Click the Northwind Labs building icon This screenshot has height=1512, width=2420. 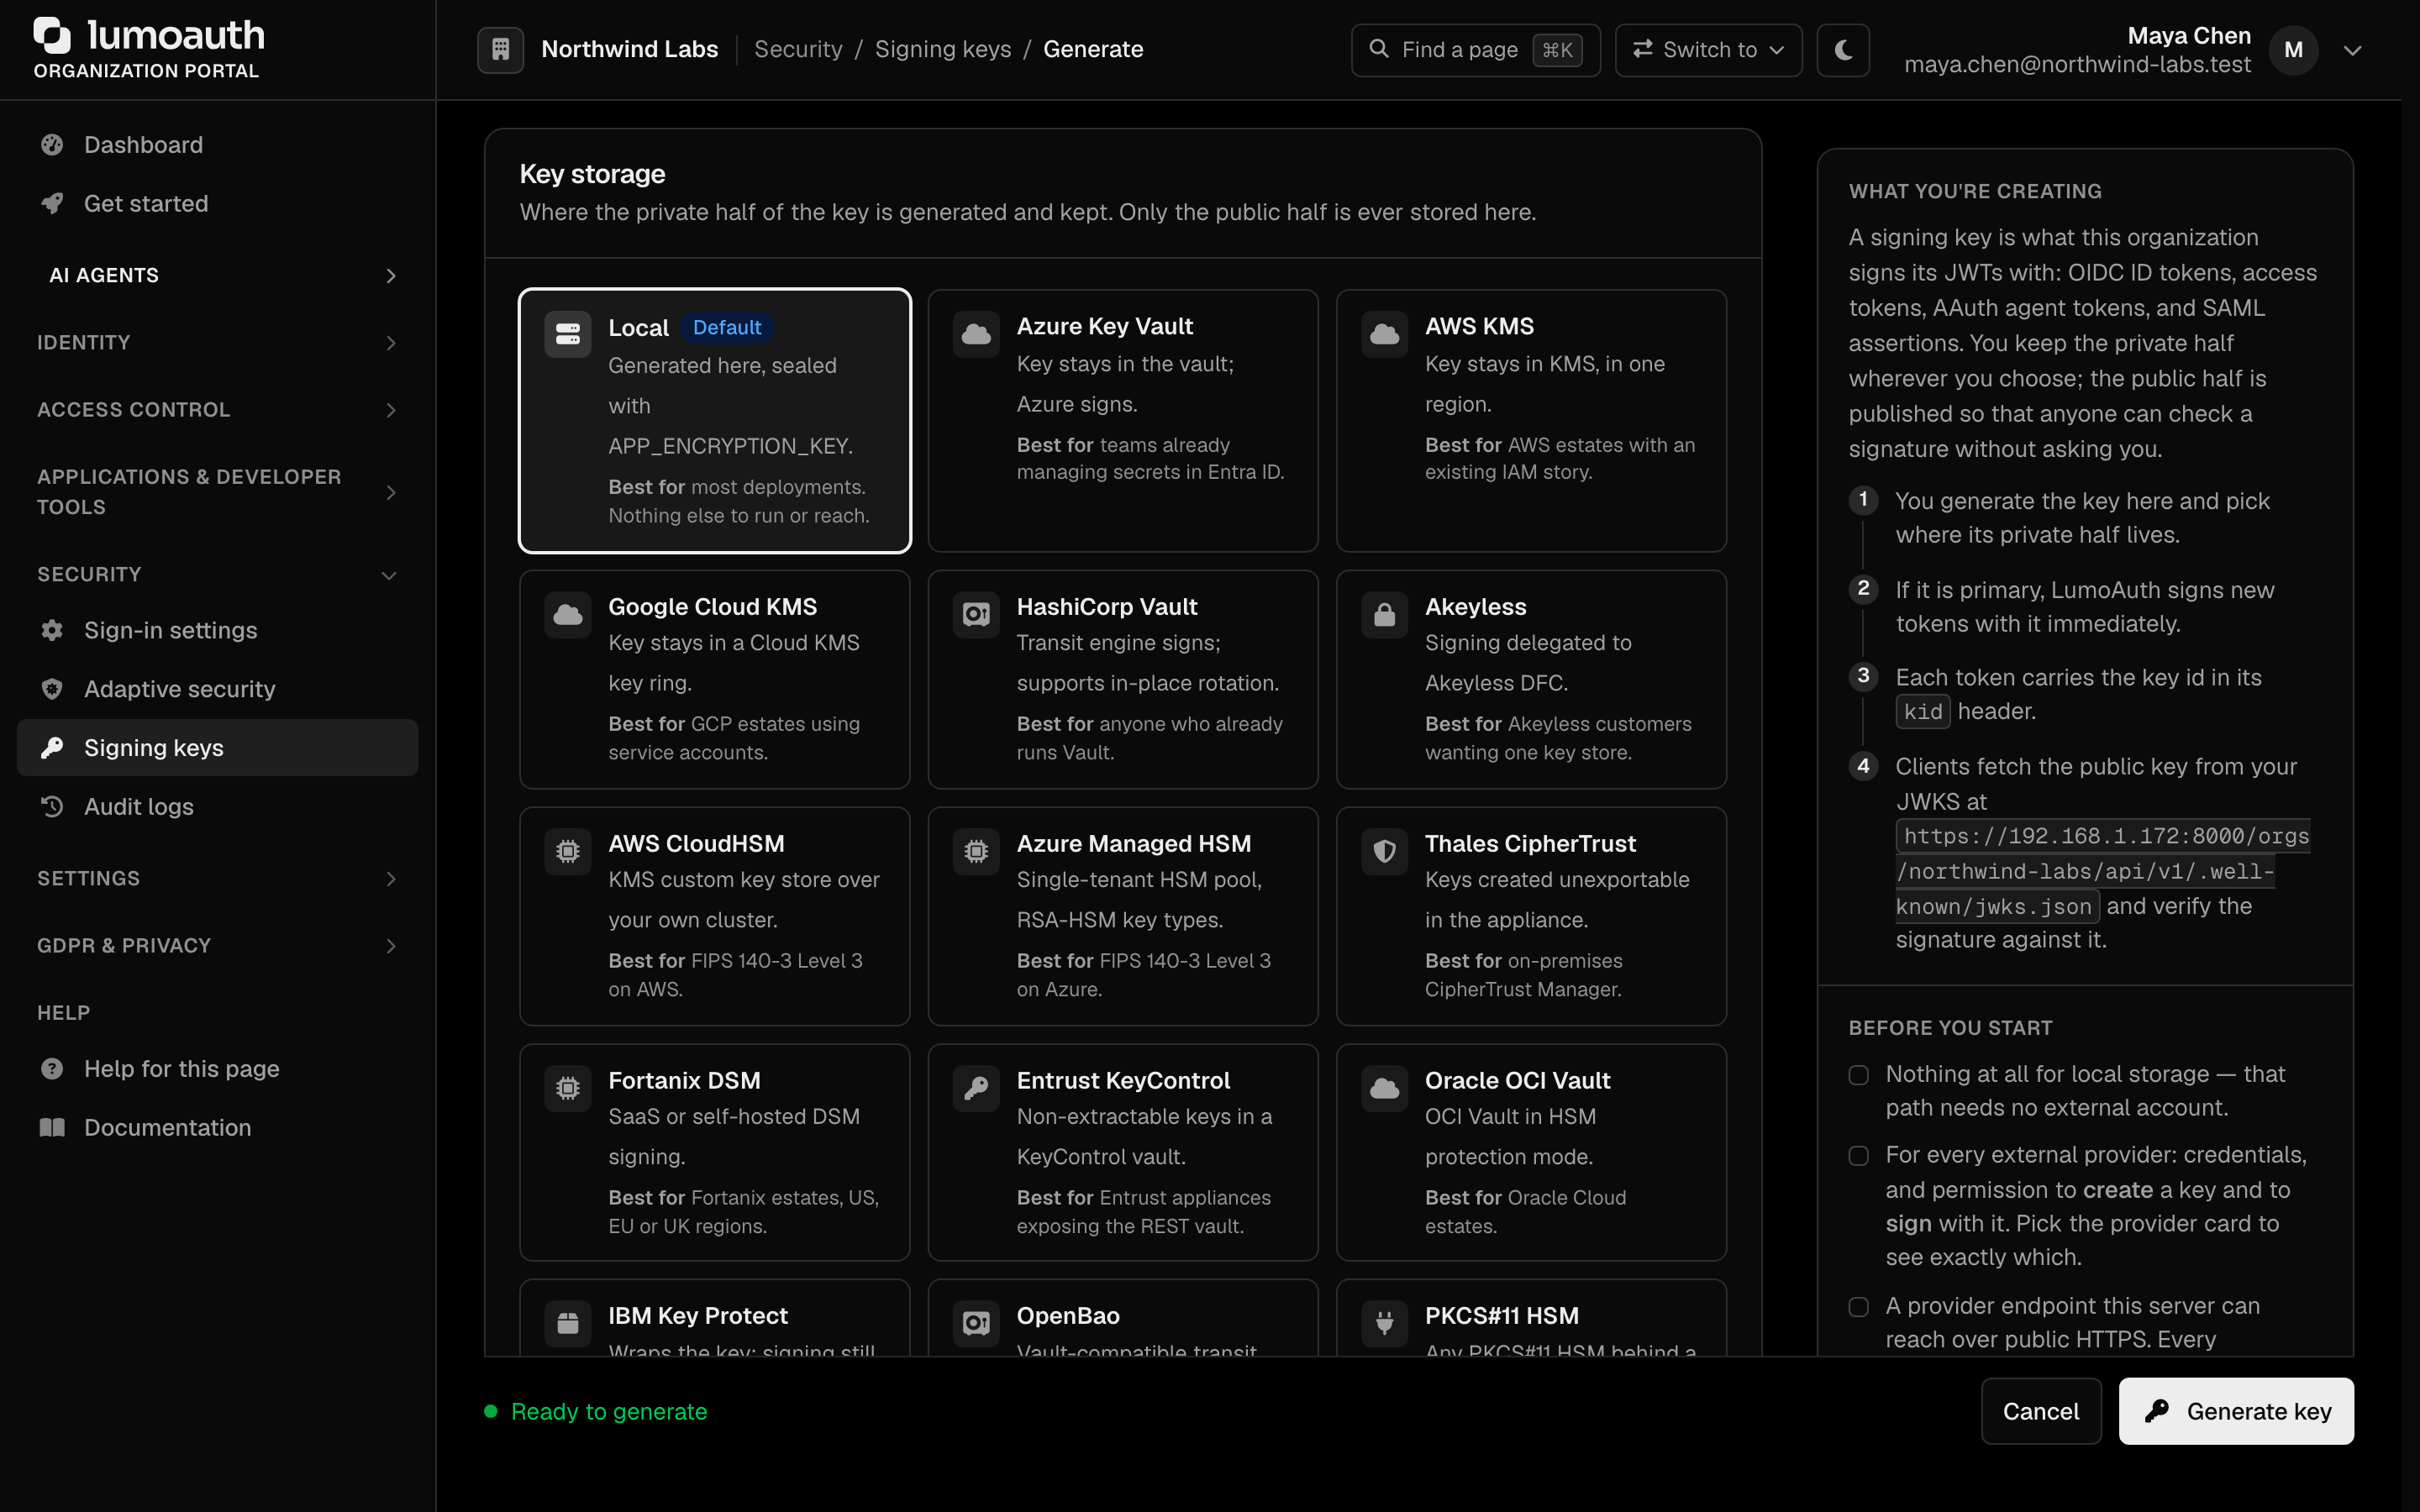tap(501, 50)
